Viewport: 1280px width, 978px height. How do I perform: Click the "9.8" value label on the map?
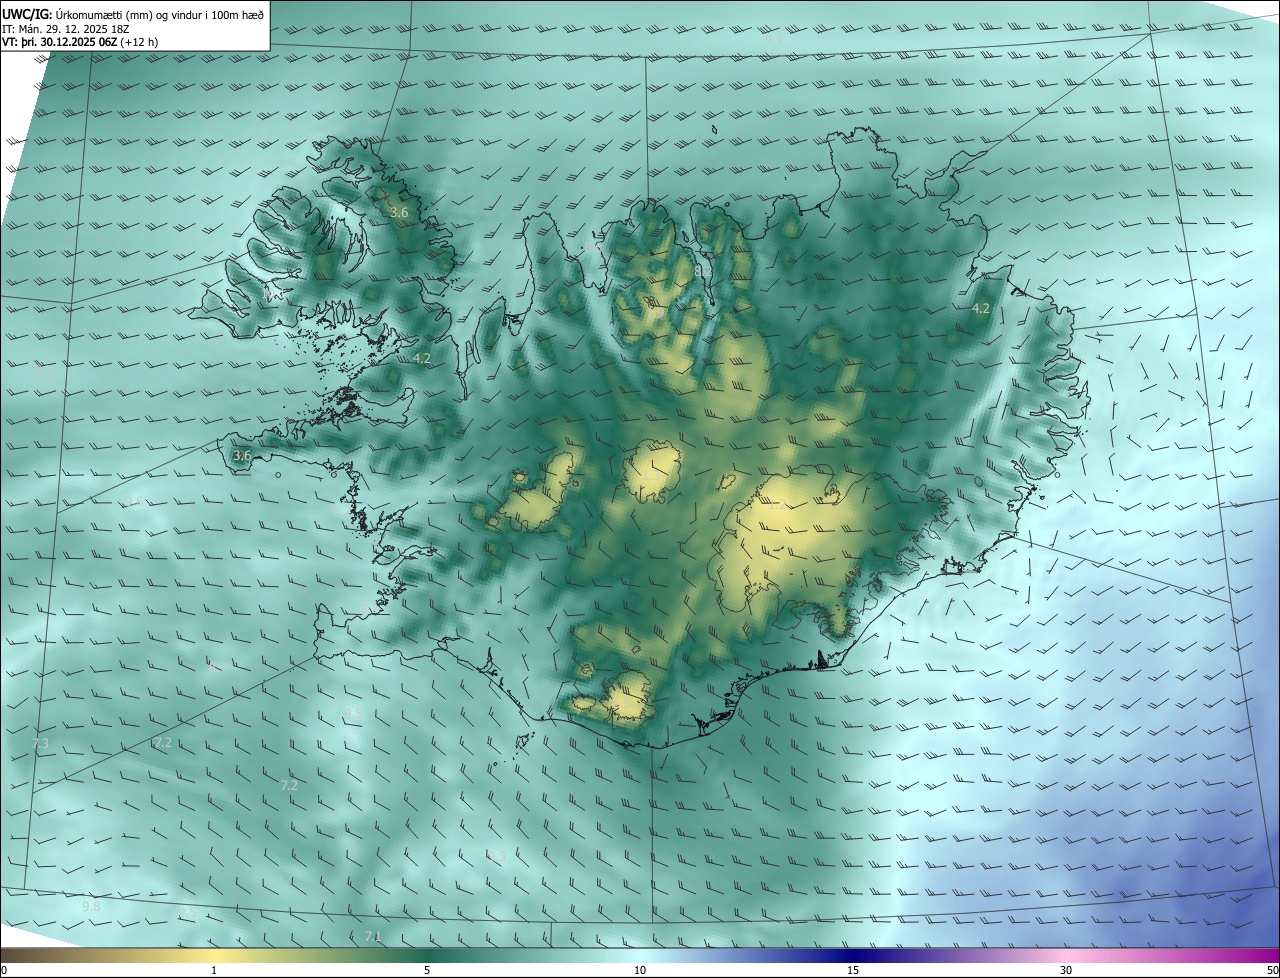(91, 906)
